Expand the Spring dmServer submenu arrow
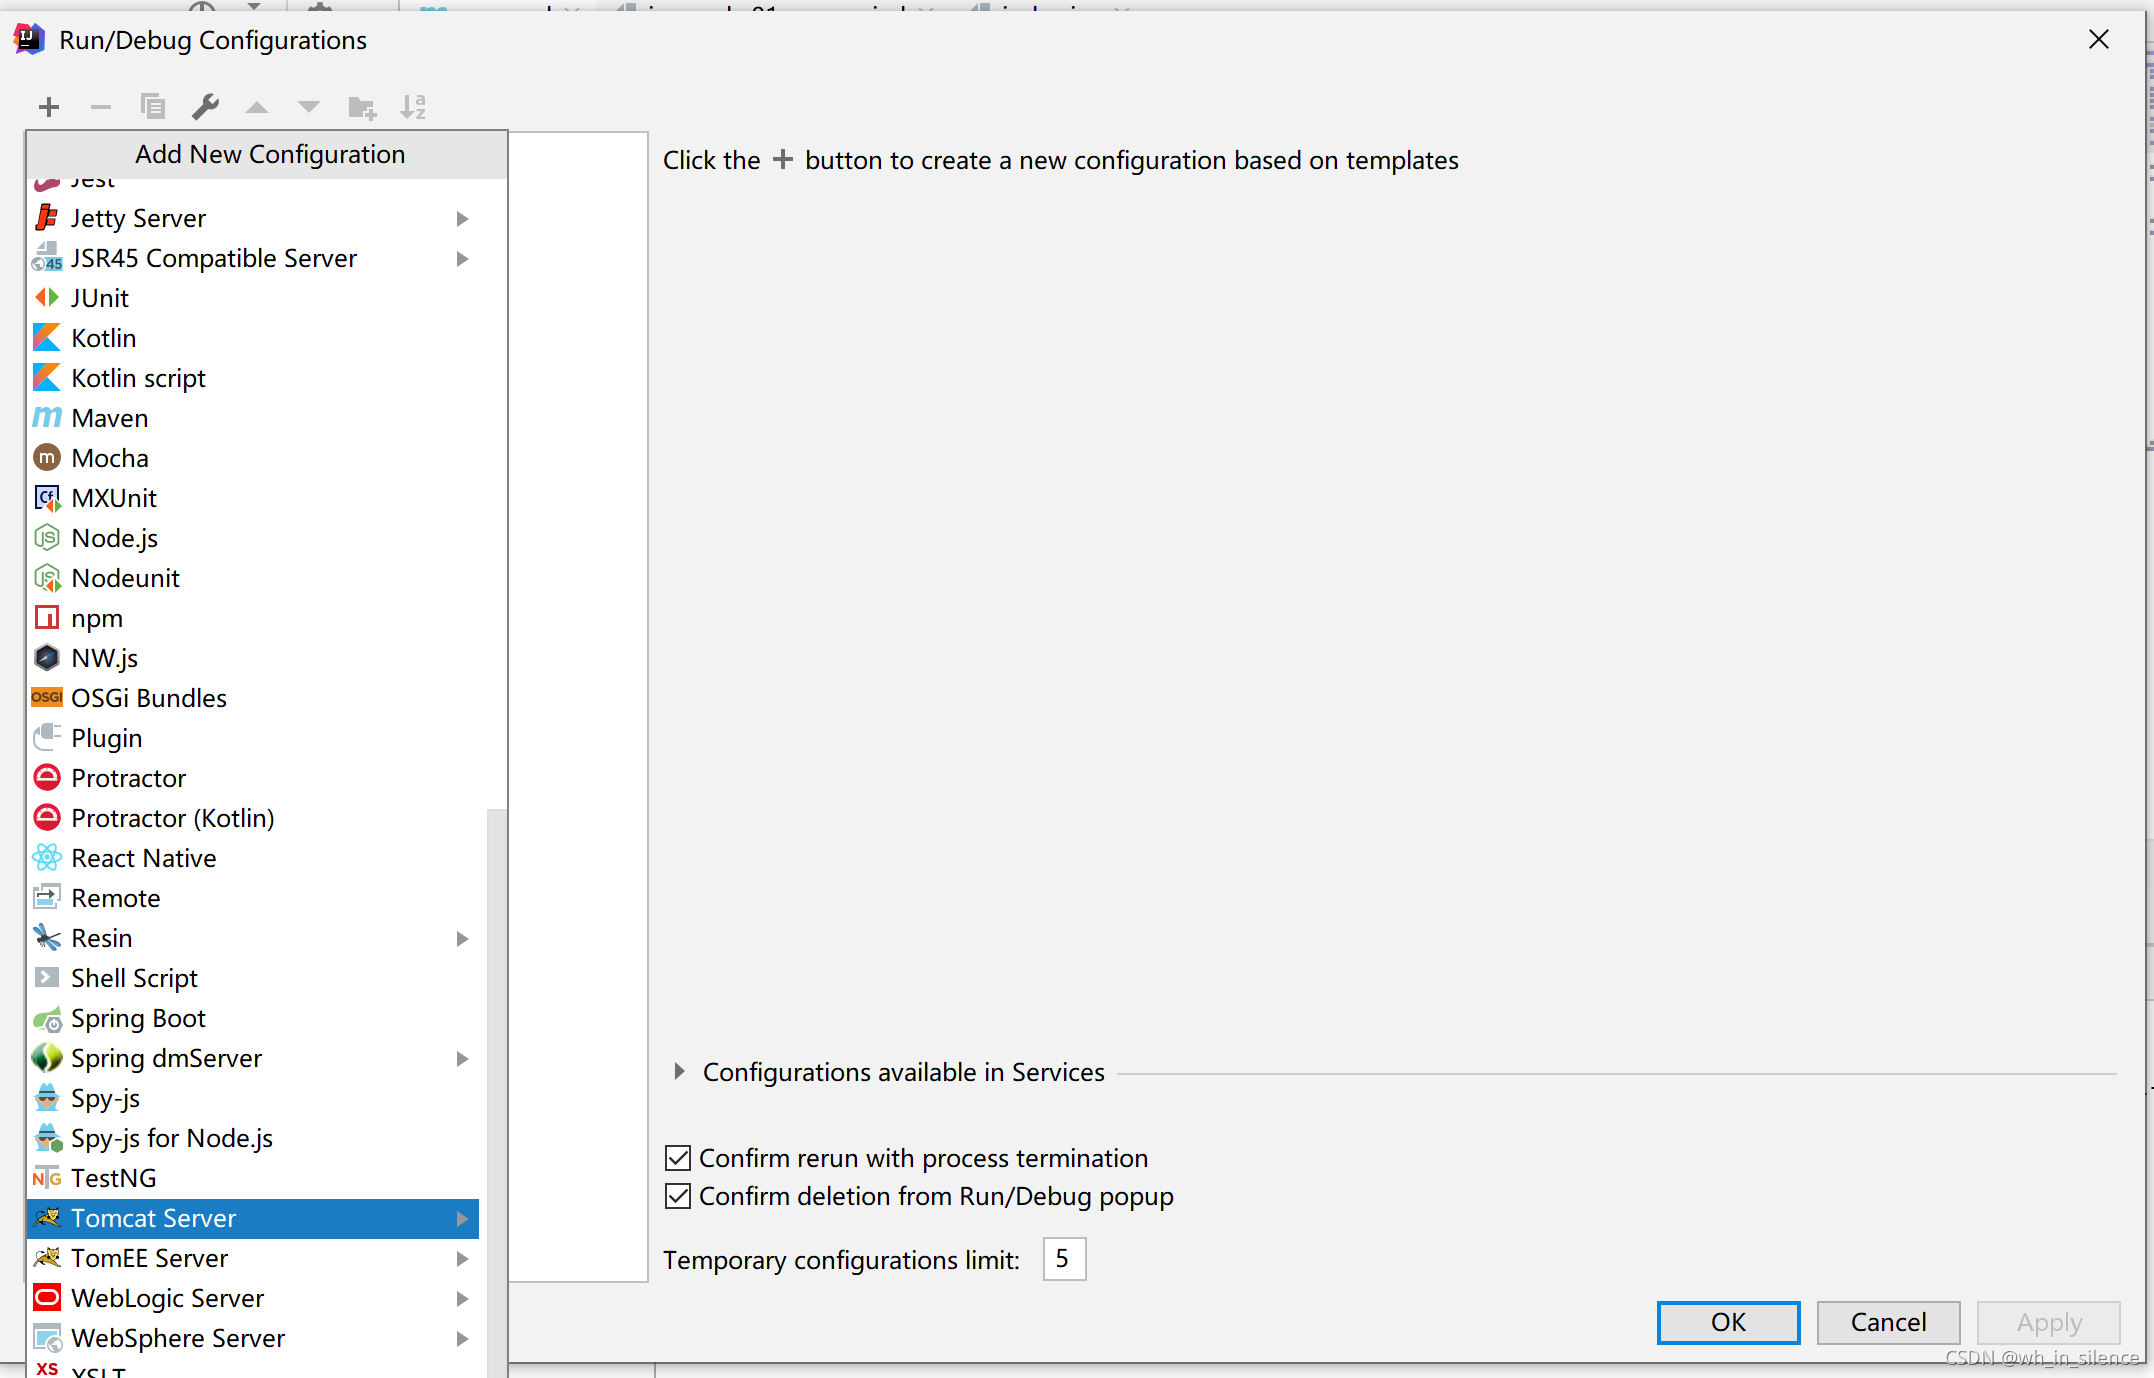This screenshot has width=2154, height=1378. tap(462, 1058)
